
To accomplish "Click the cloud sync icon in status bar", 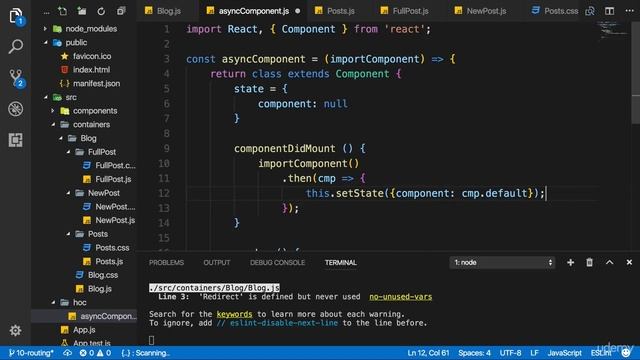I will coord(67,353).
